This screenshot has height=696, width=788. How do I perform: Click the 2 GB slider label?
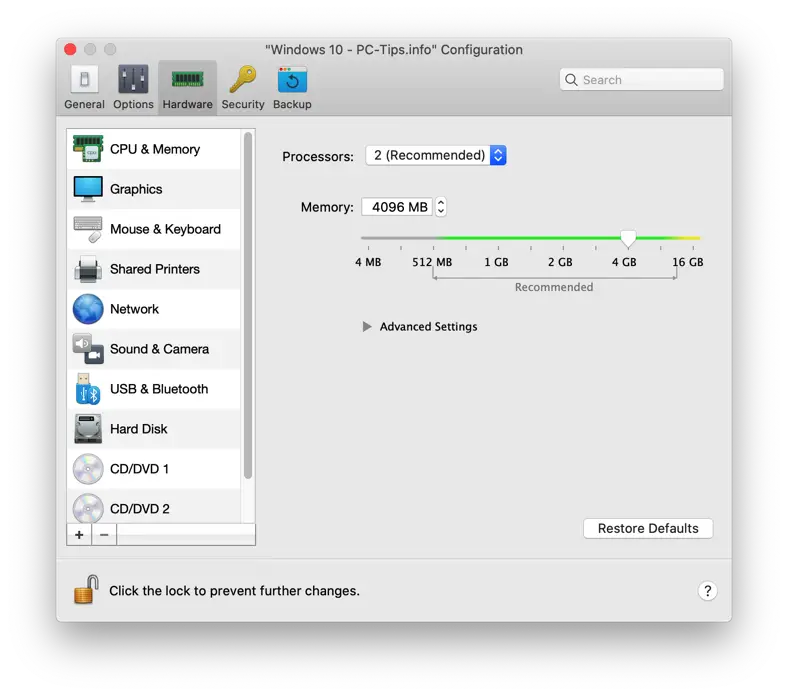560,262
